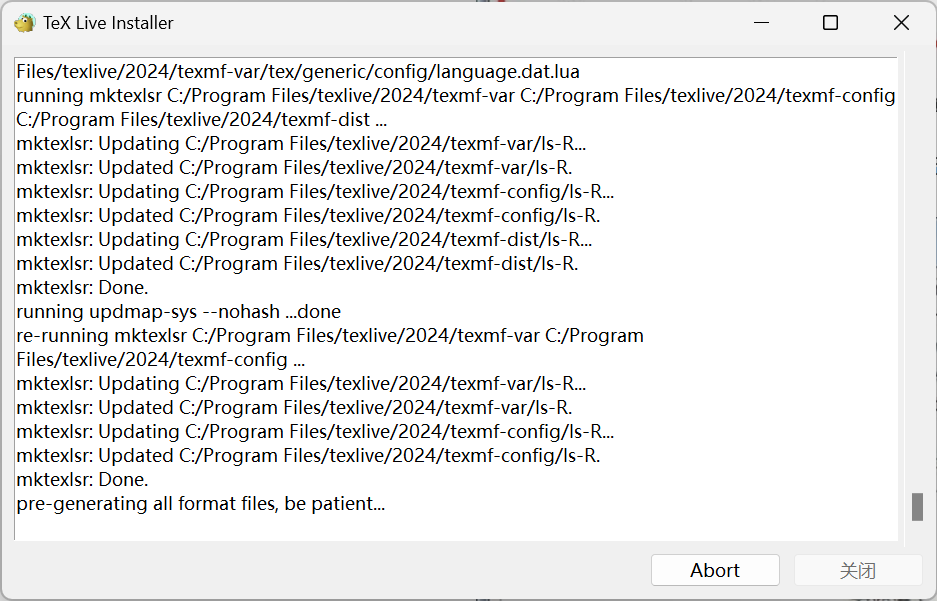The width and height of the screenshot is (937, 601).
Task: Click the greyed-out 关闭 button
Action: pos(857,570)
